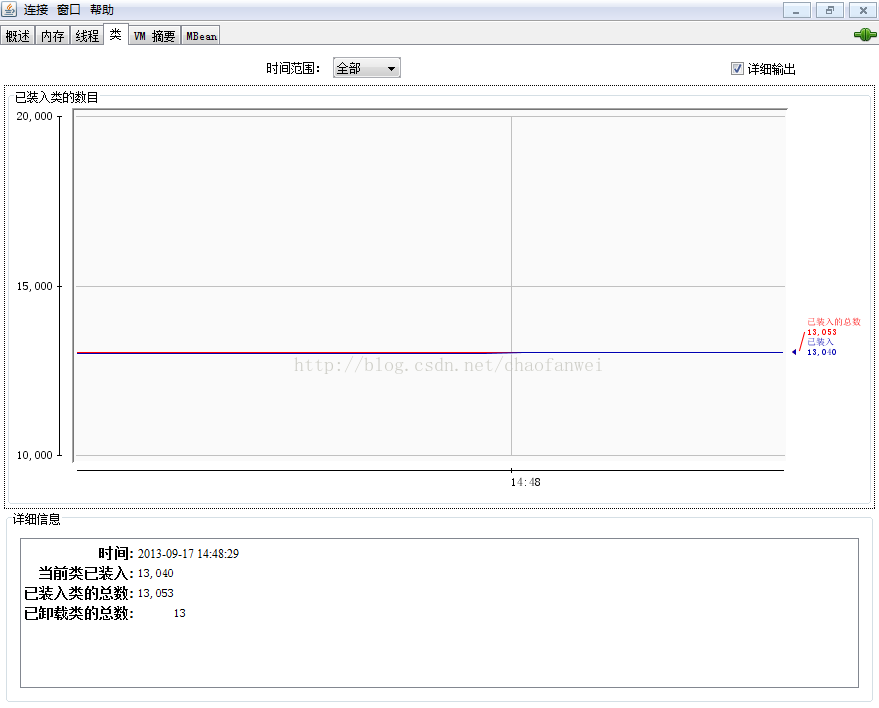Open the 帮助 menu
The height and width of the screenshot is (708, 879).
point(102,10)
